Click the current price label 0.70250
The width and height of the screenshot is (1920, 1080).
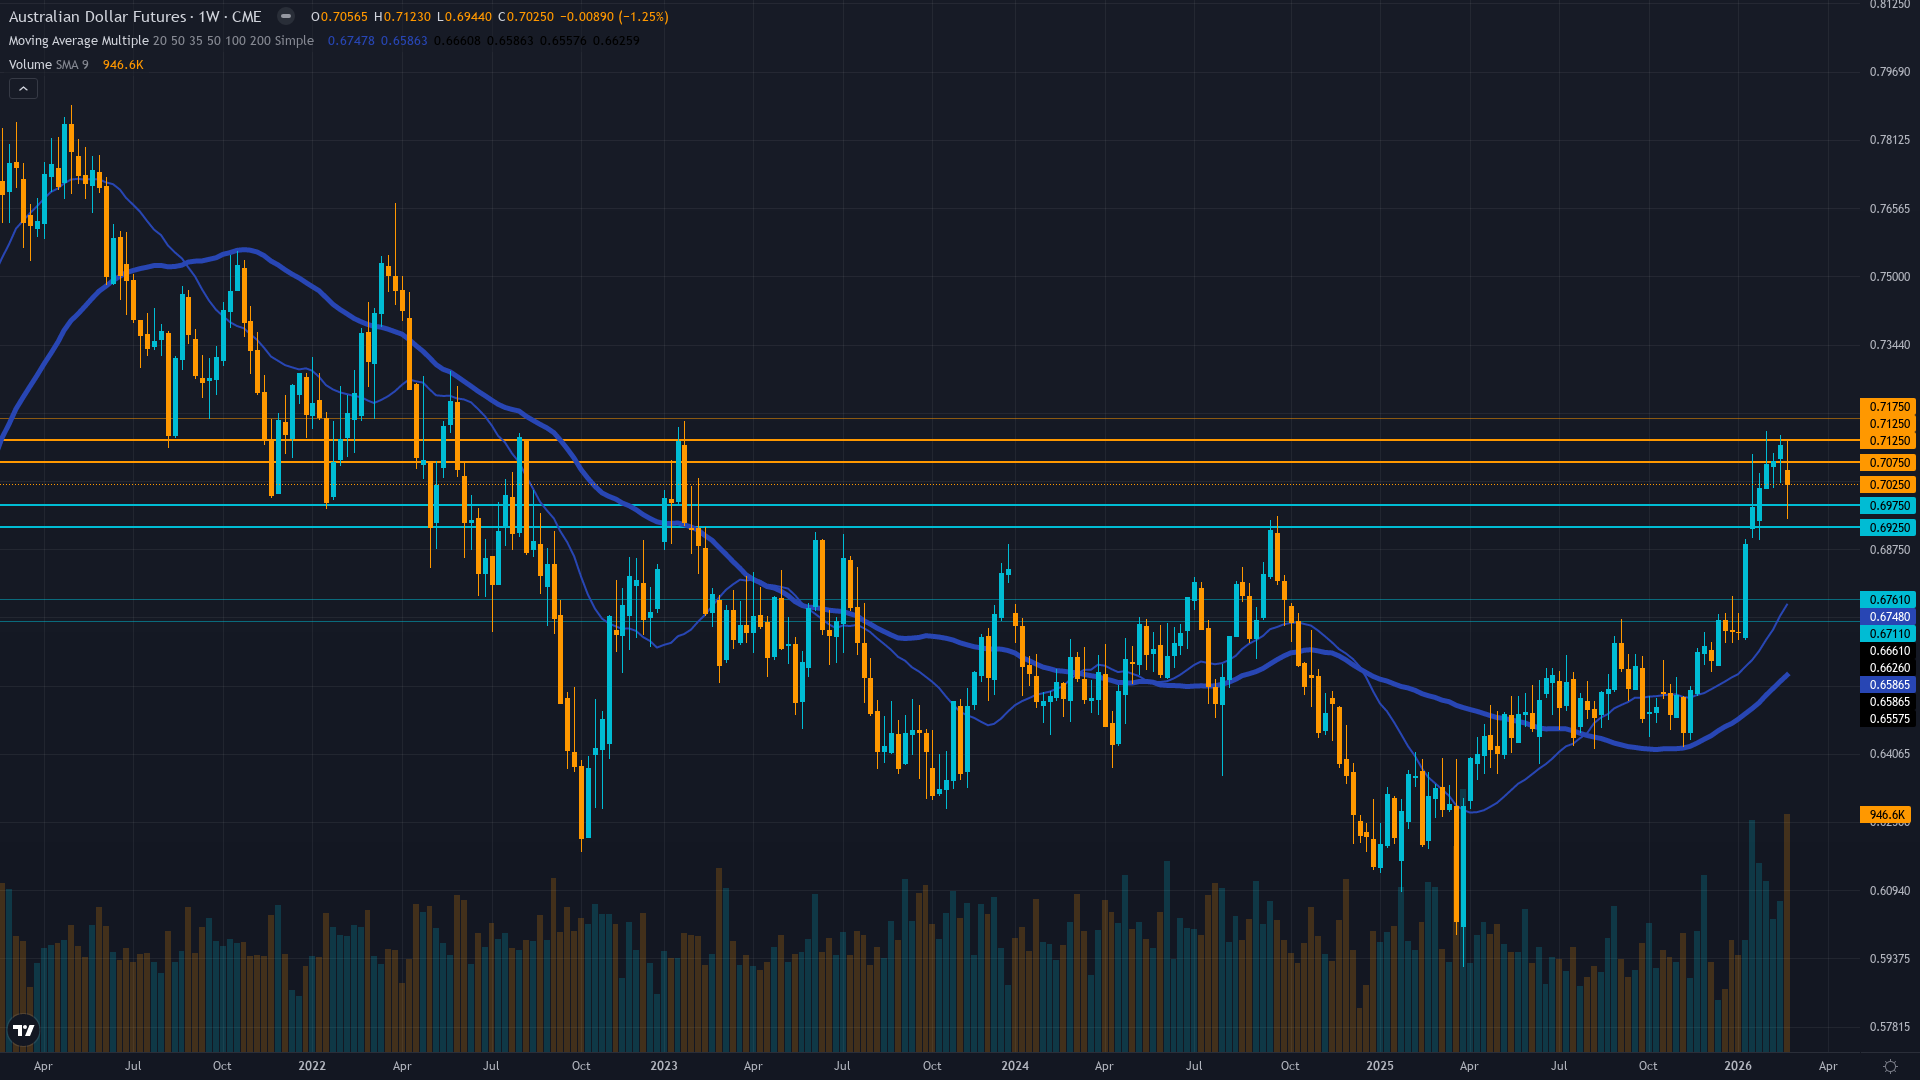coord(1887,485)
